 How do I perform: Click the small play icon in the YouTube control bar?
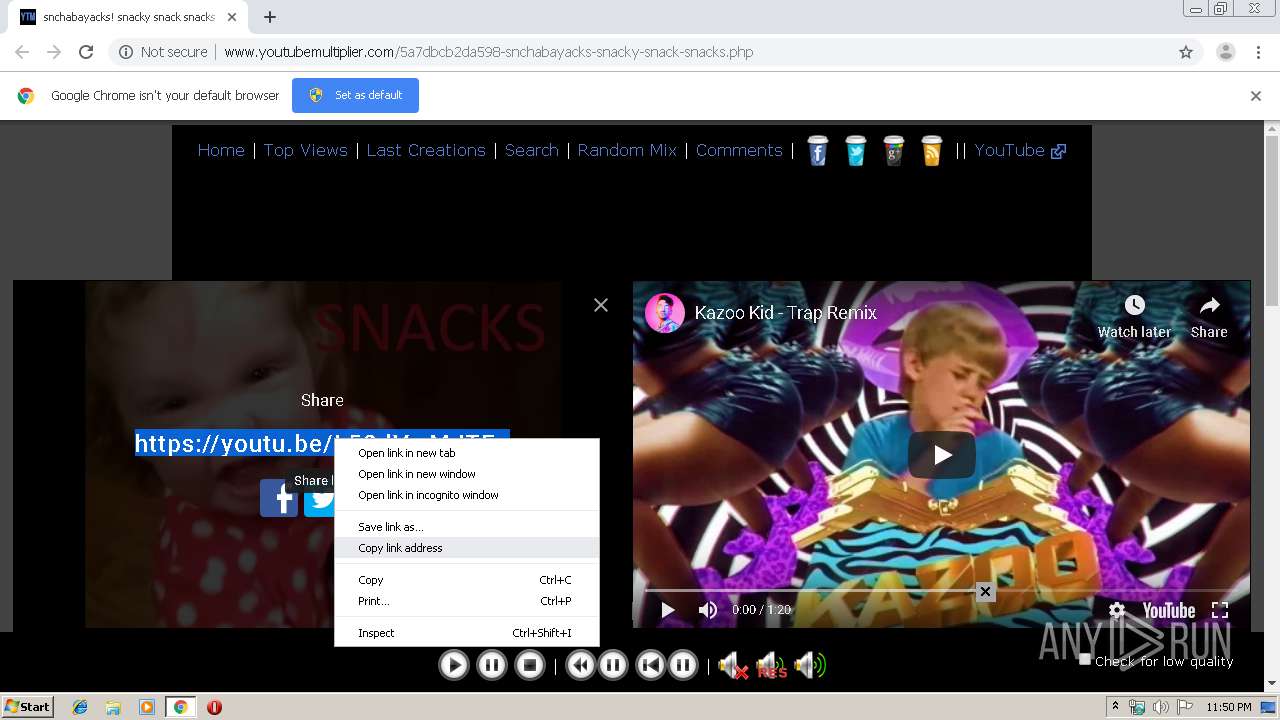coord(668,610)
